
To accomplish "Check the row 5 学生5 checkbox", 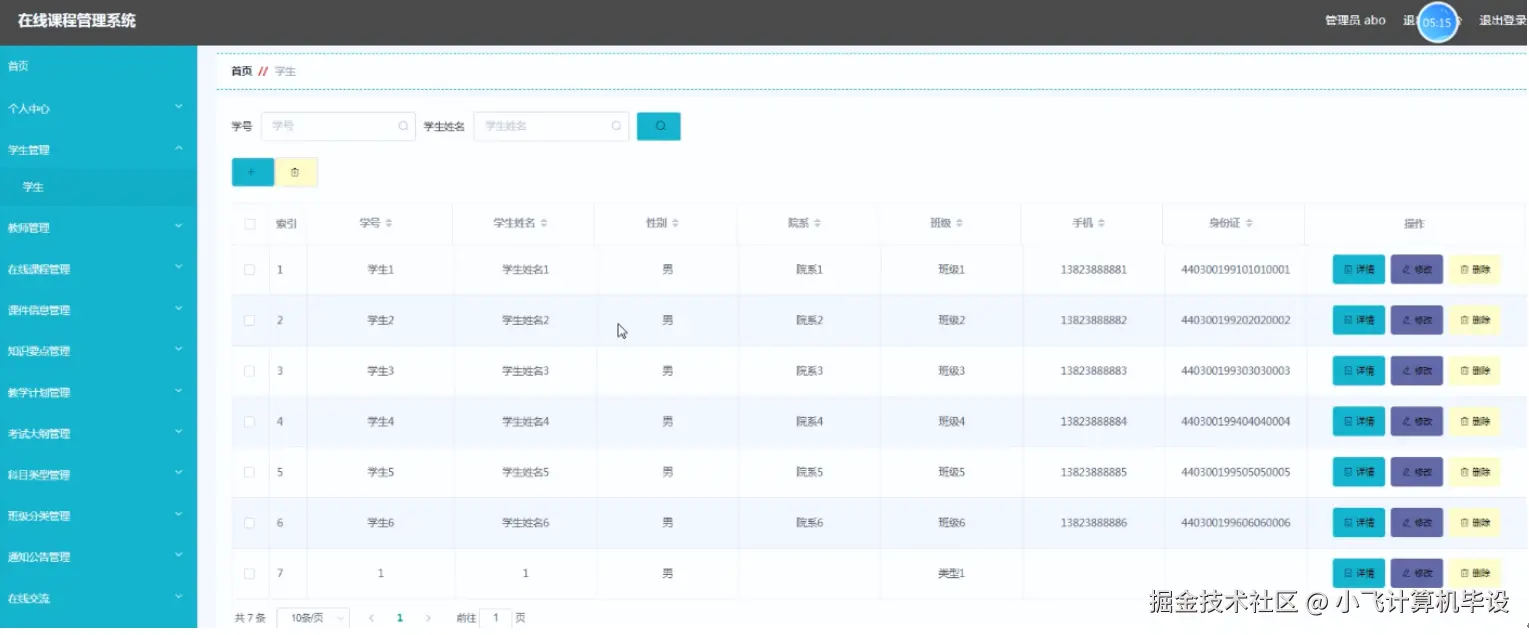I will (x=250, y=472).
